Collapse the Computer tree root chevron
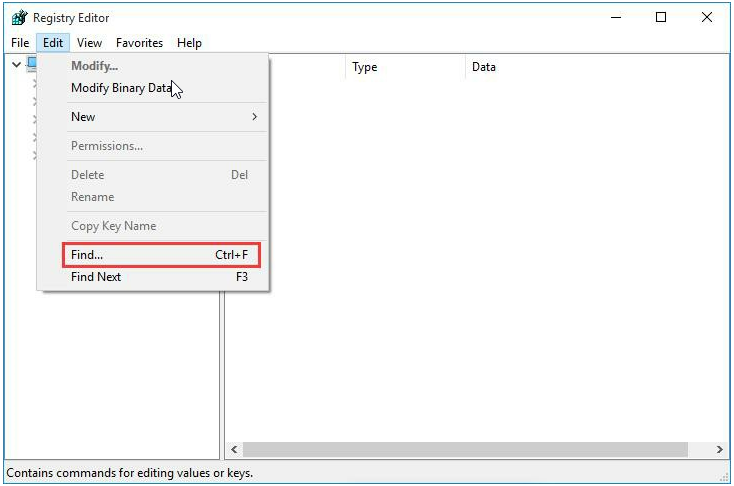Screen dimensions: 734x486 click(16, 65)
